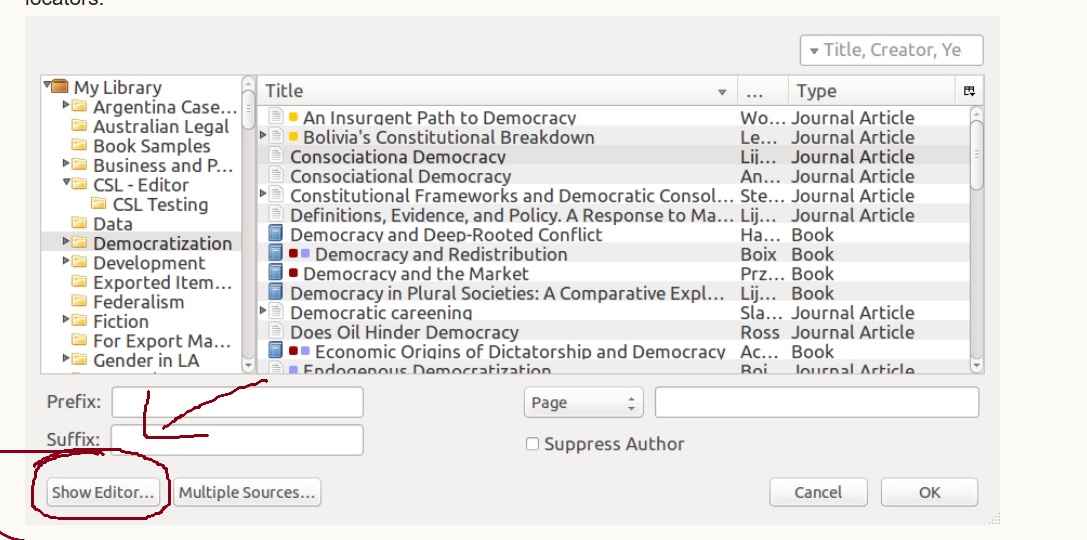This screenshot has width=1087, height=540.
Task: Click the column picker icon in table header
Action: tap(969, 91)
